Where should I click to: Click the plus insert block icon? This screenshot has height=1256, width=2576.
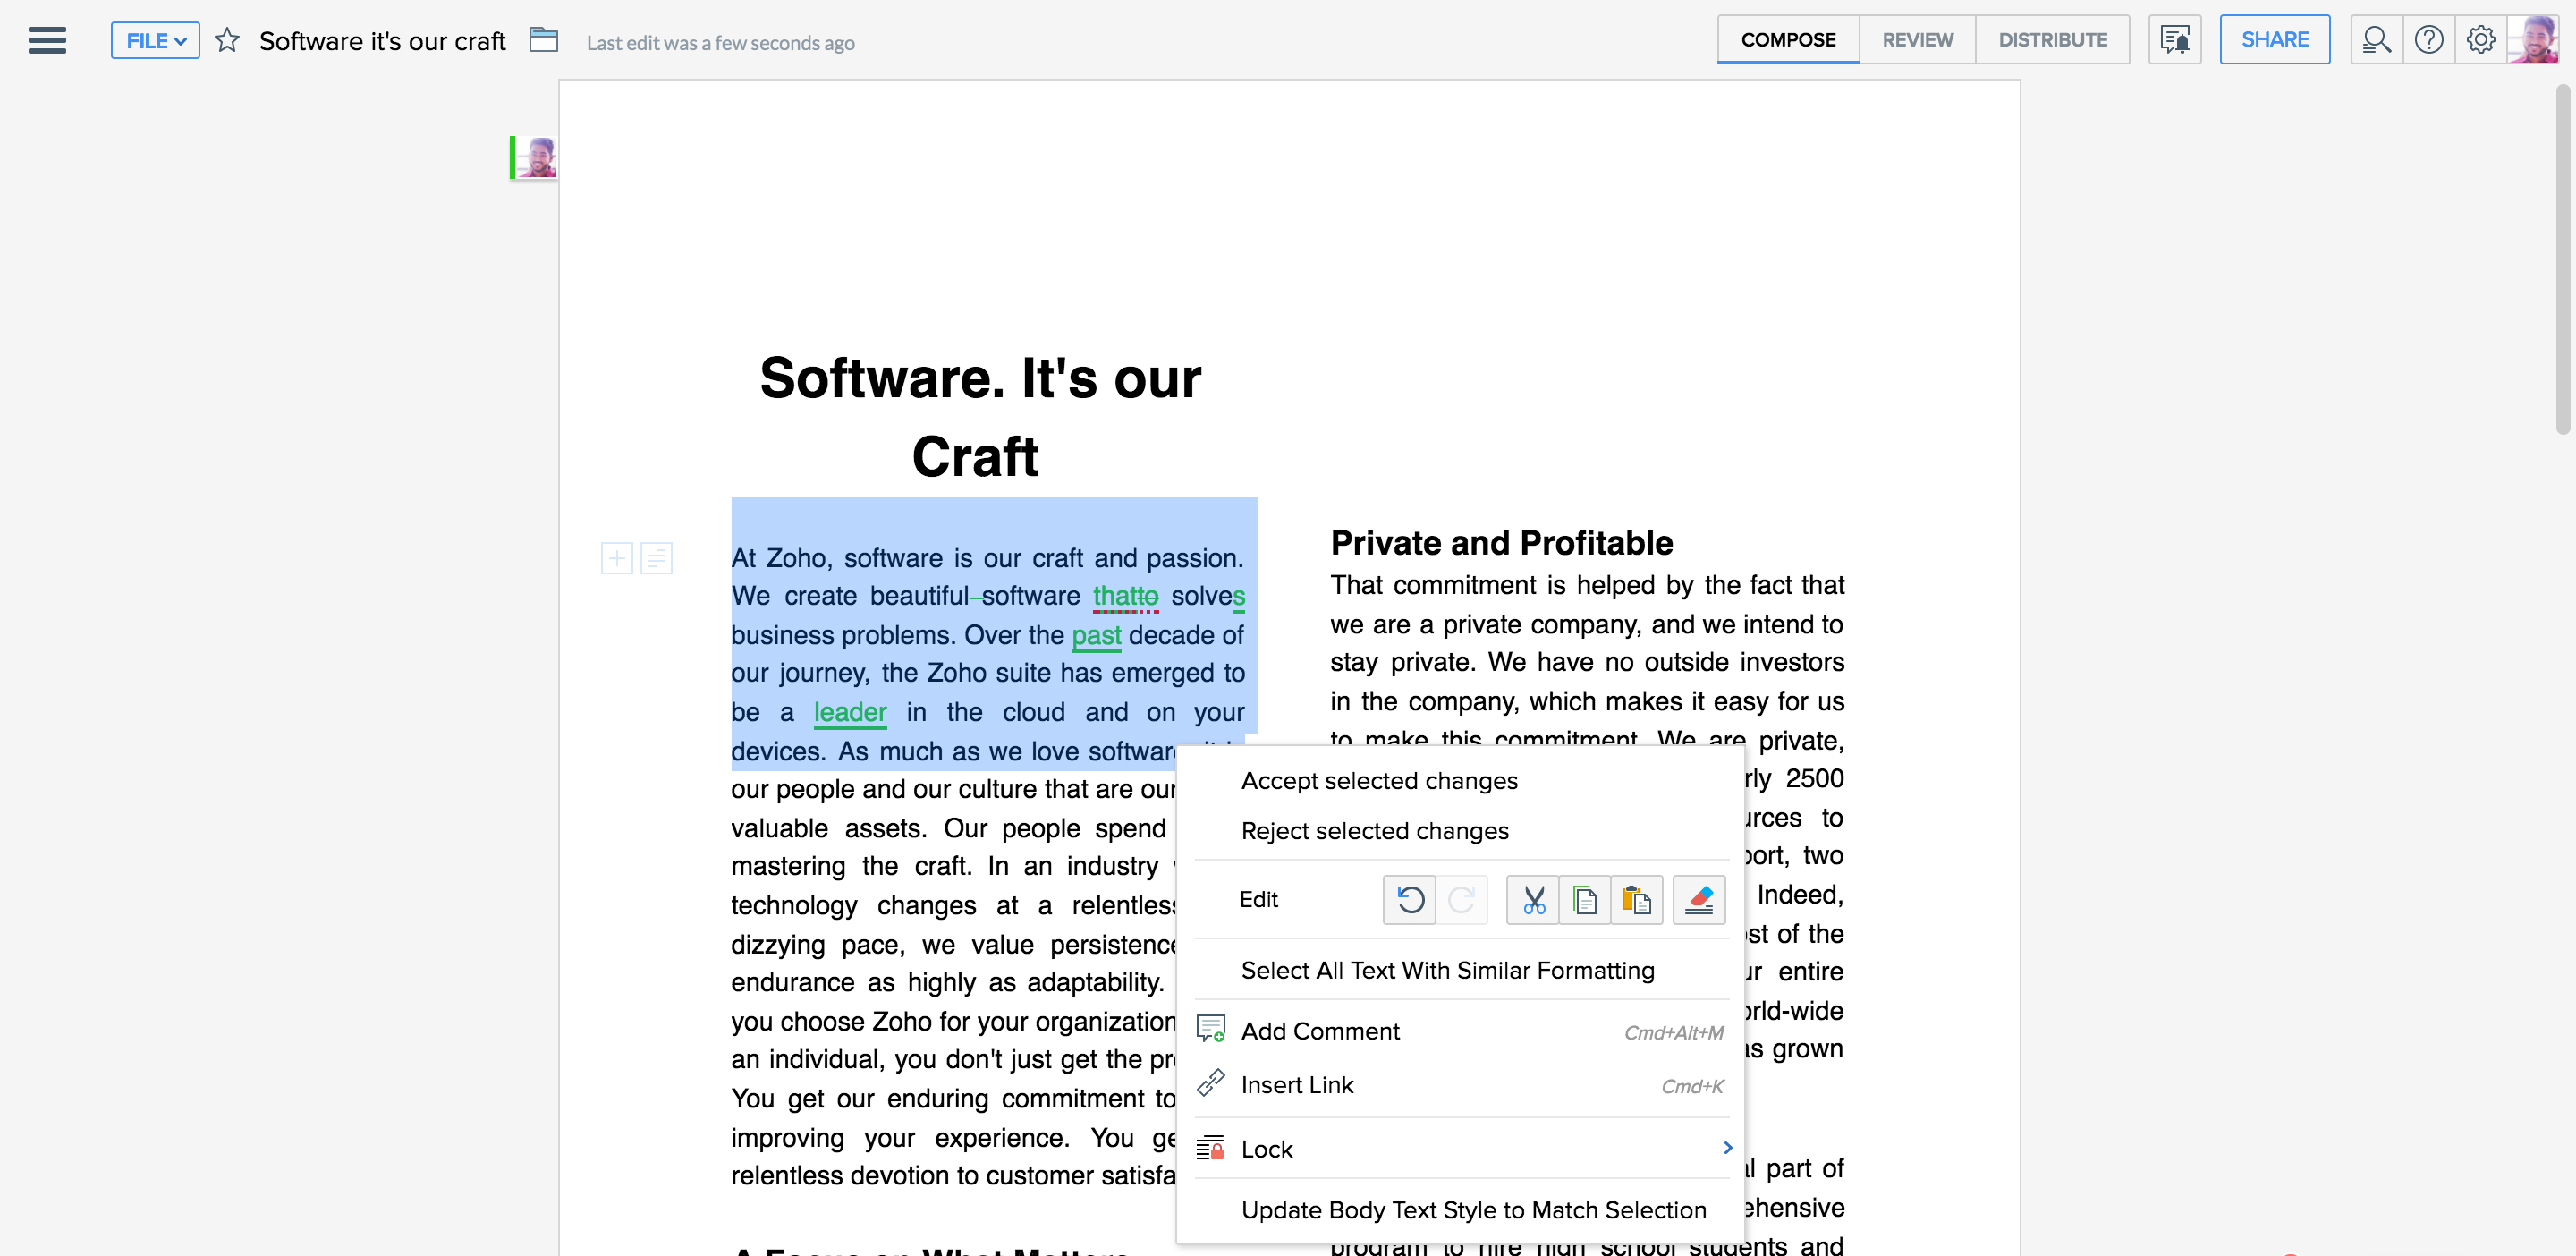(617, 558)
